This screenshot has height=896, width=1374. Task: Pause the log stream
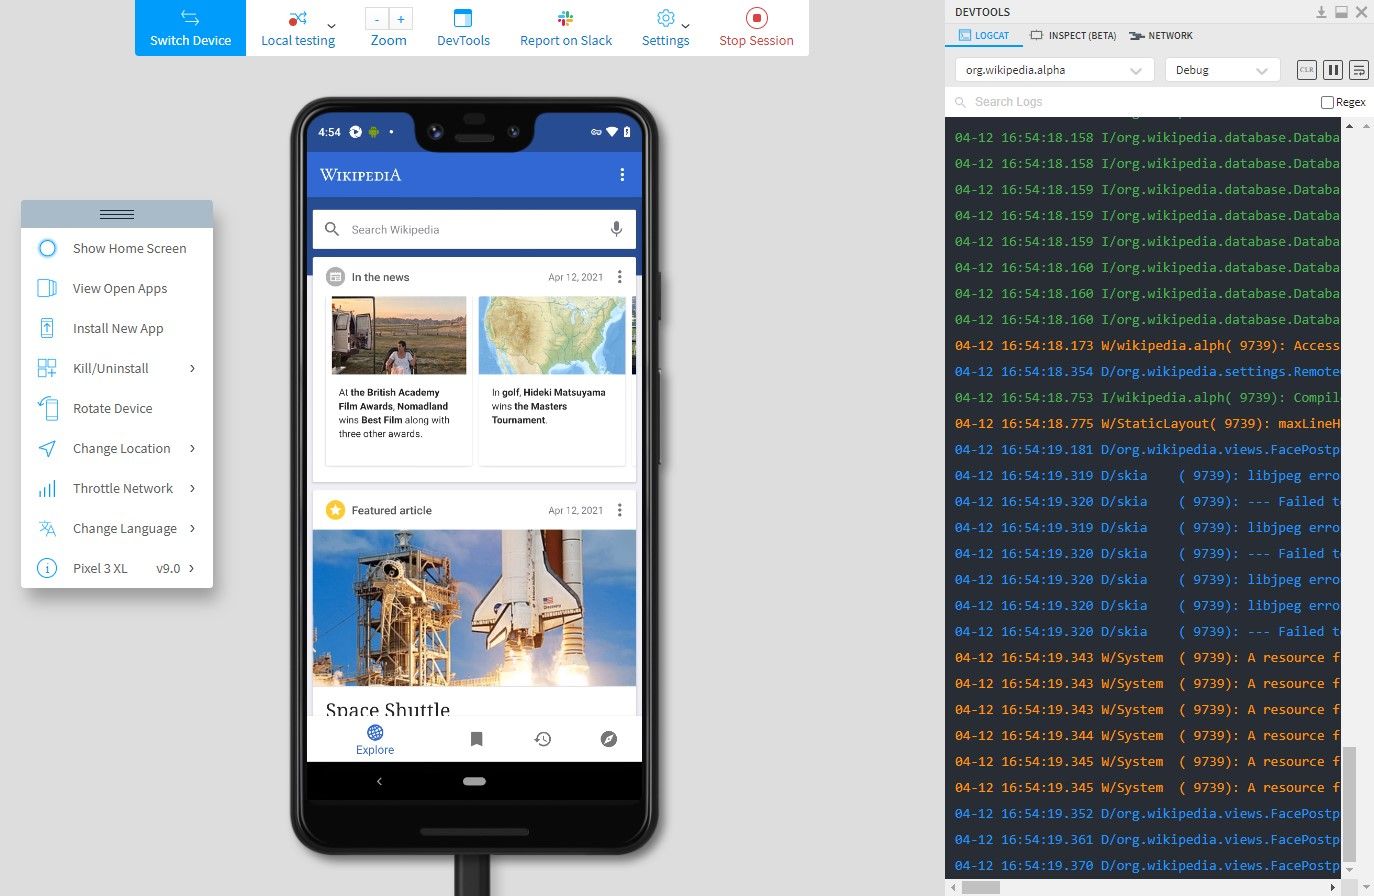(x=1332, y=70)
